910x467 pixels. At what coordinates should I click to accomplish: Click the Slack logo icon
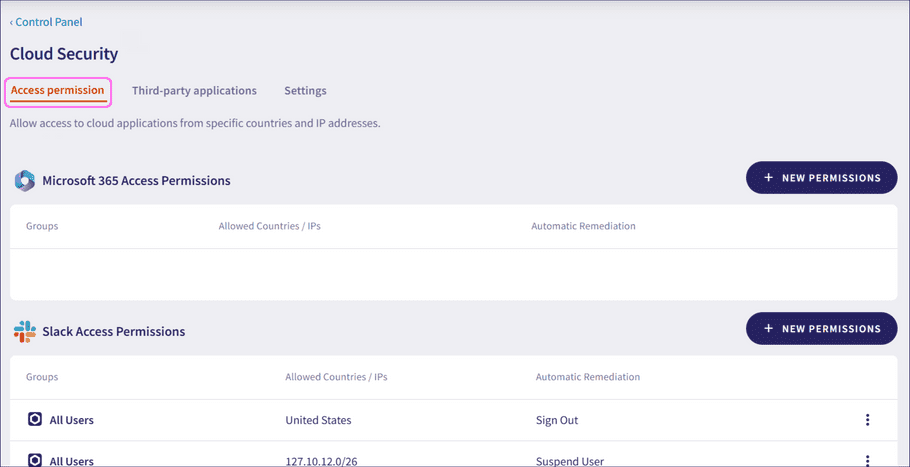point(24,331)
